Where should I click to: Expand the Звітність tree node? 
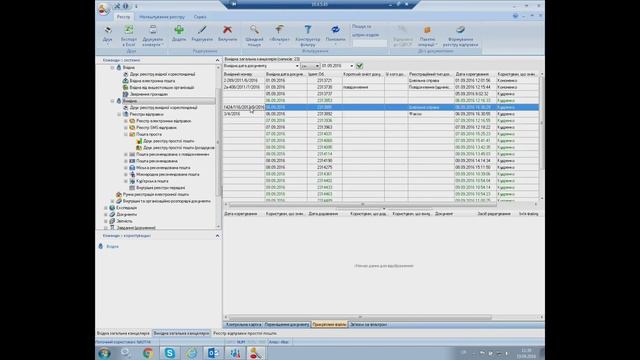point(106,221)
